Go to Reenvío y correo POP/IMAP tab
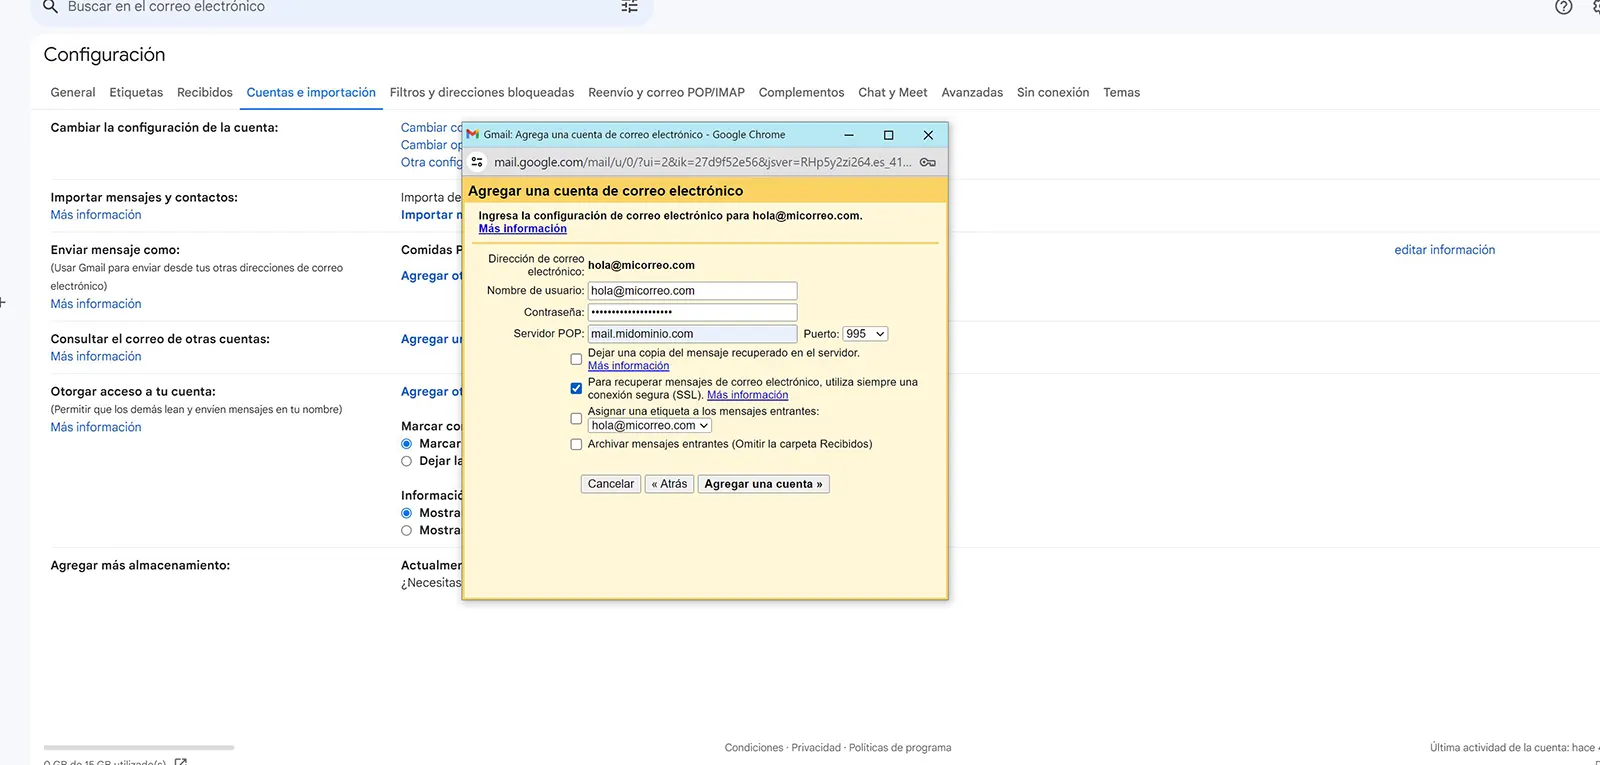1600x765 pixels. 666,92
